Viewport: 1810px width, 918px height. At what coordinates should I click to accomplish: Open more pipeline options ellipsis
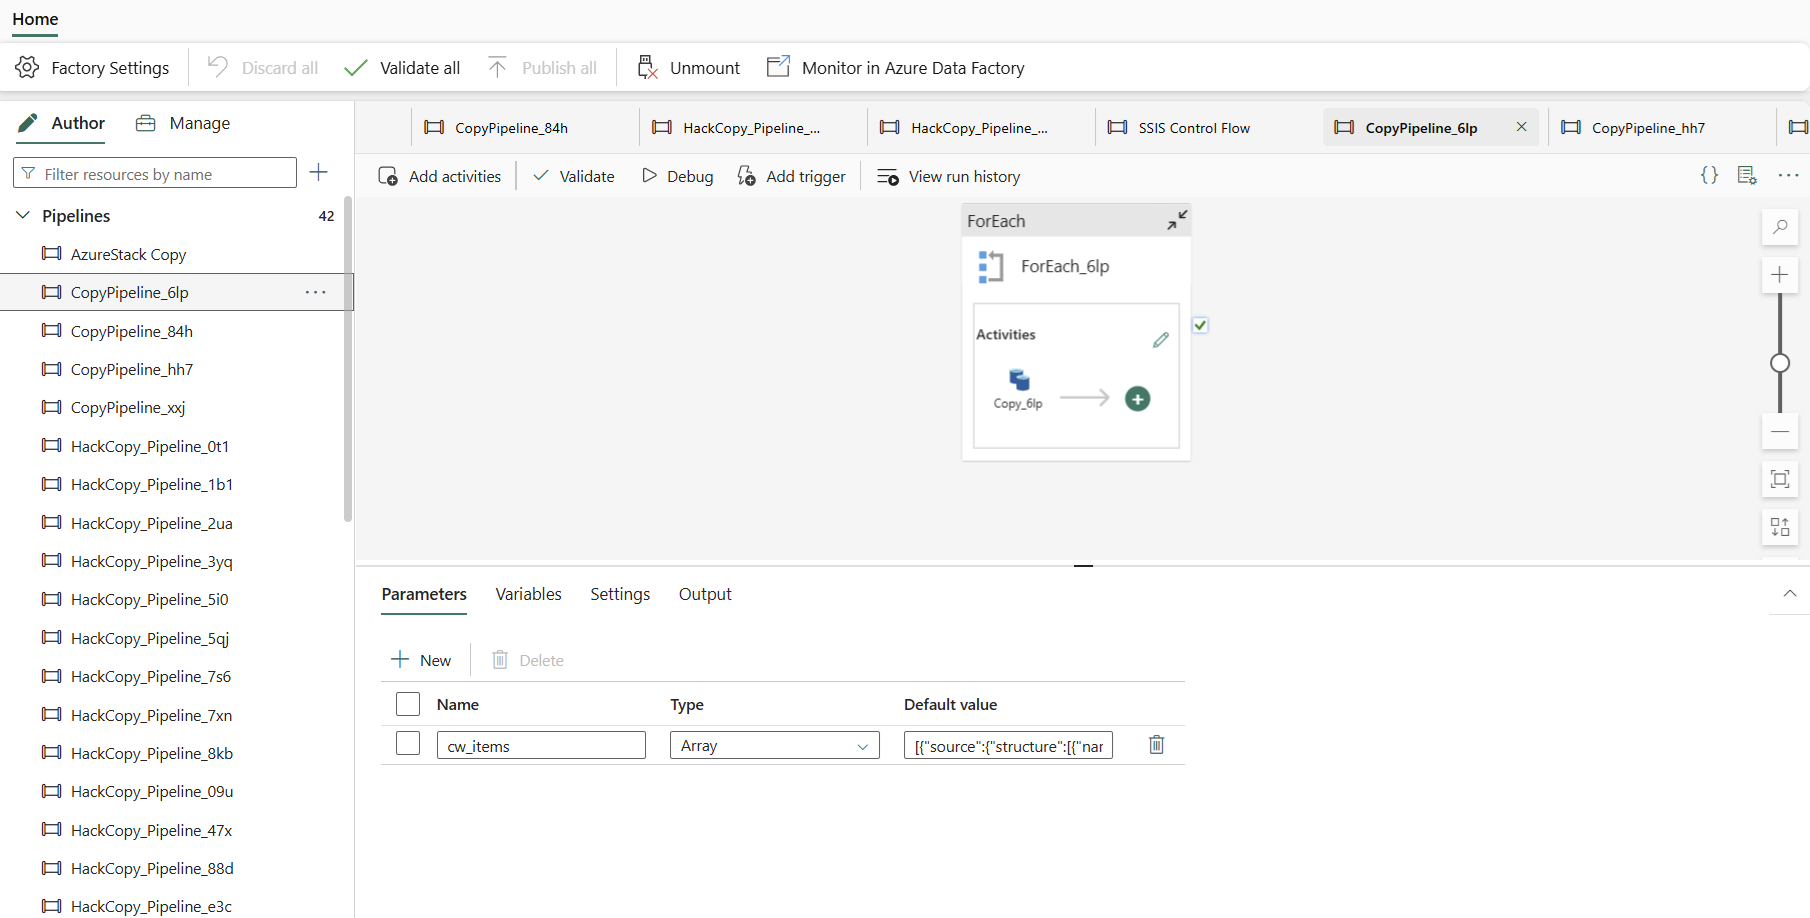pos(1788,175)
